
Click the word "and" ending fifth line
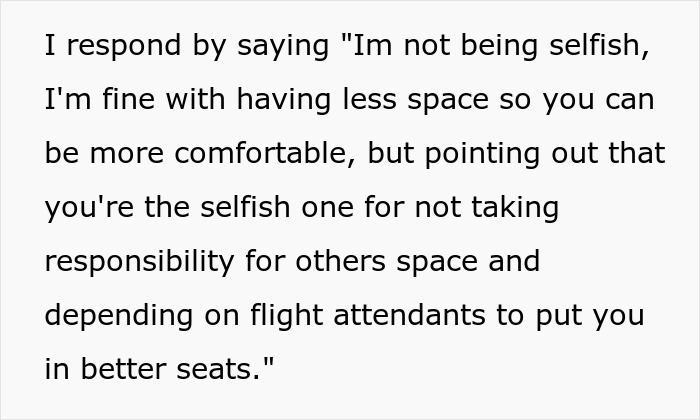514,261
